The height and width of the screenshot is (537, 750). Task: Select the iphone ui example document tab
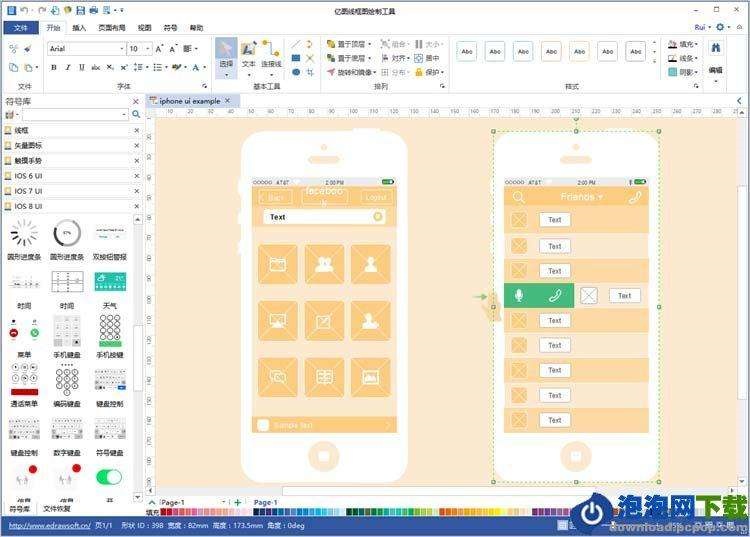pos(190,101)
